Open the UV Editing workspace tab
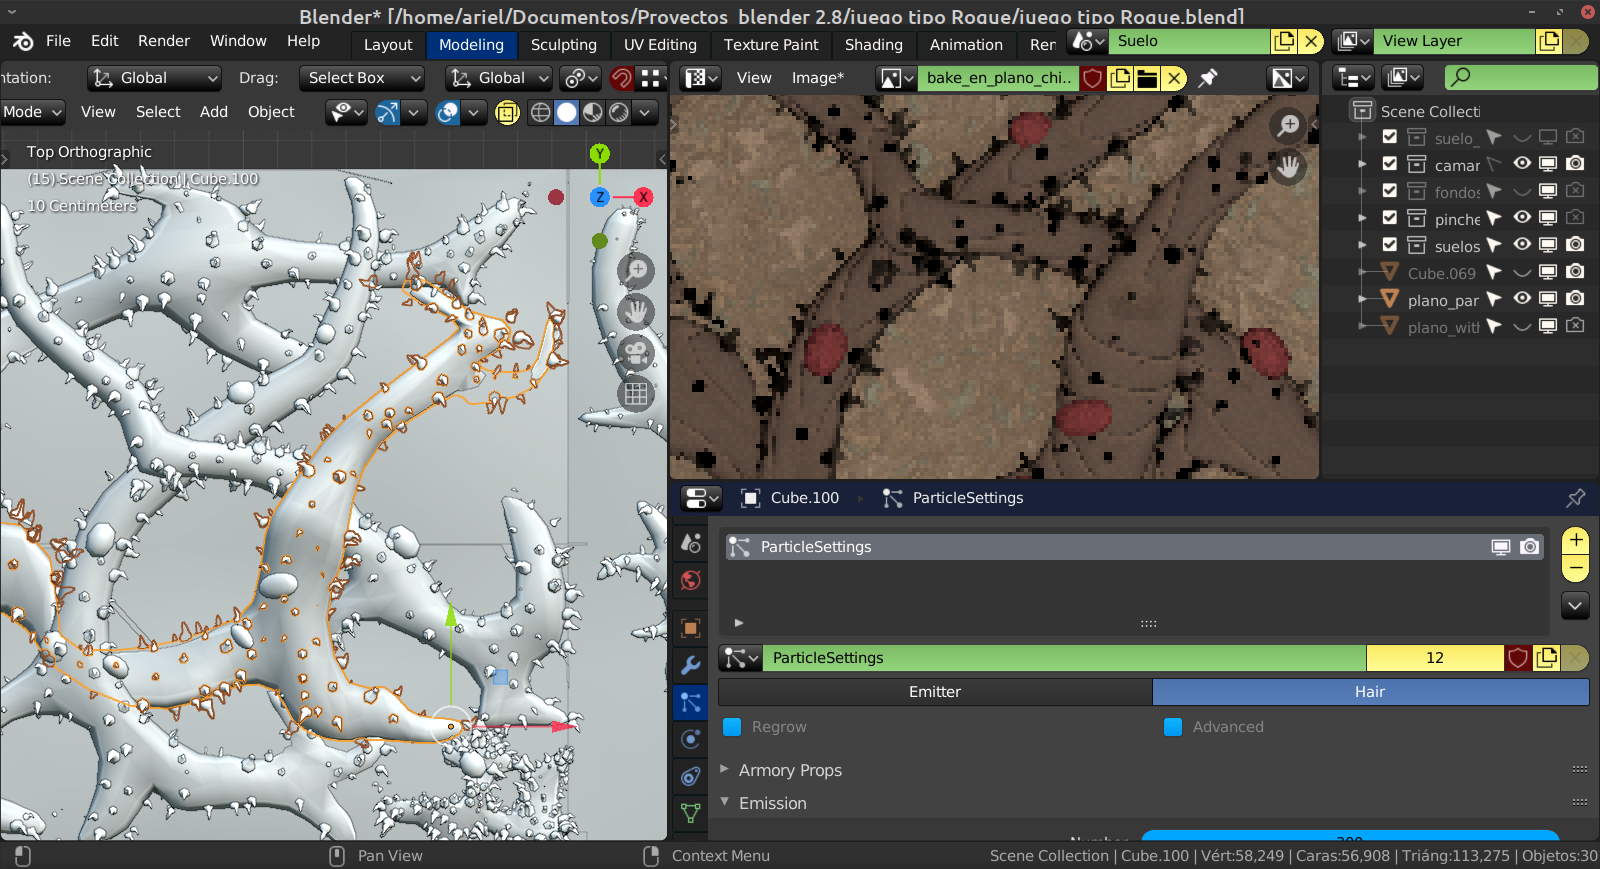Image resolution: width=1600 pixels, height=869 pixels. (660, 45)
